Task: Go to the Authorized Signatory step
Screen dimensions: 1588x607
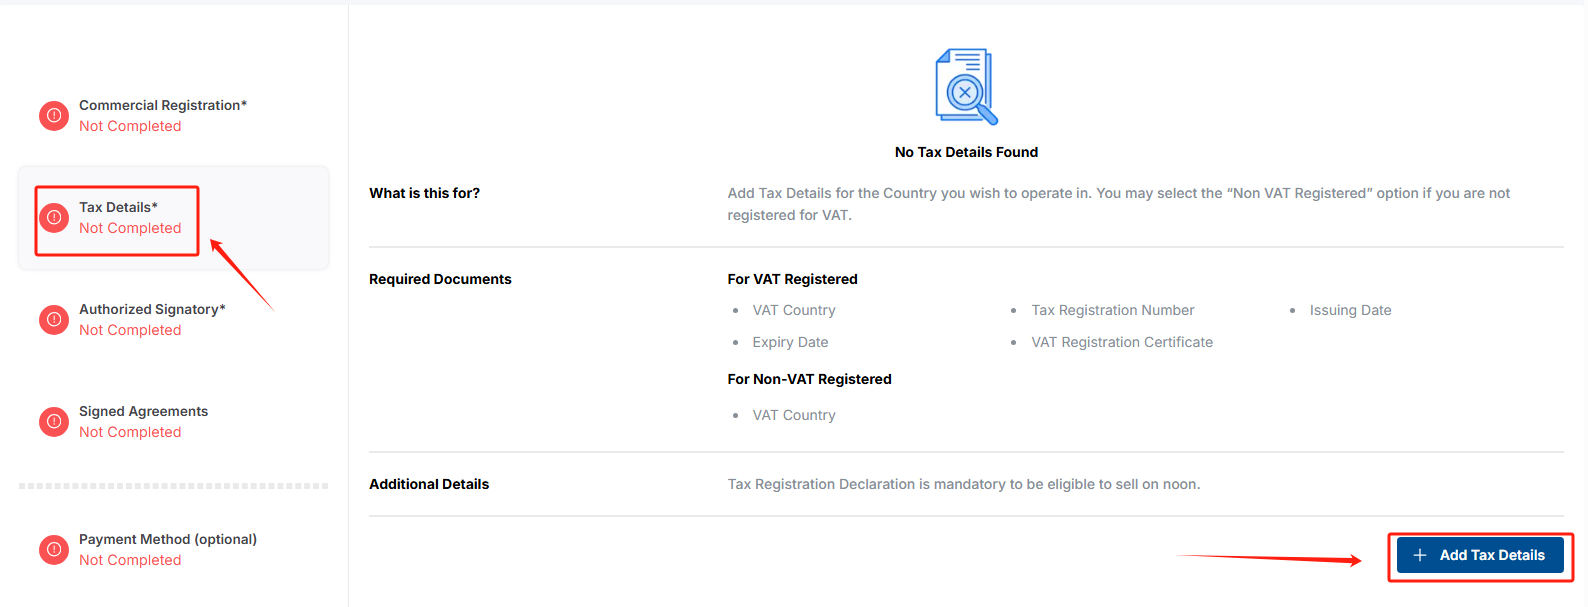Action: (x=152, y=309)
